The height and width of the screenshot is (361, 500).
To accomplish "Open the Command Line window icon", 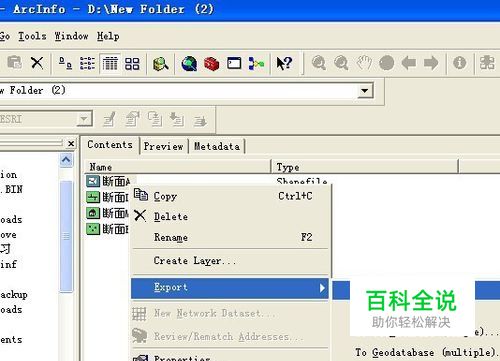I will point(234,63).
